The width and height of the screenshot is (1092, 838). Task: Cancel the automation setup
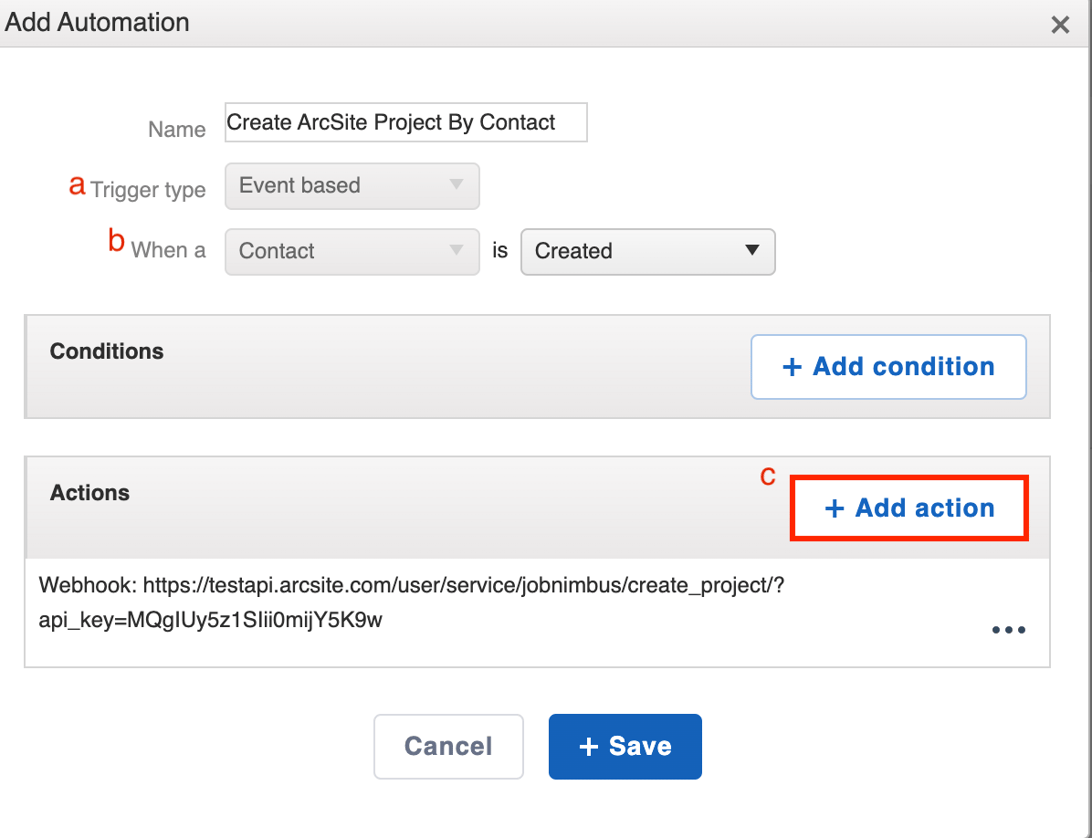(x=448, y=746)
